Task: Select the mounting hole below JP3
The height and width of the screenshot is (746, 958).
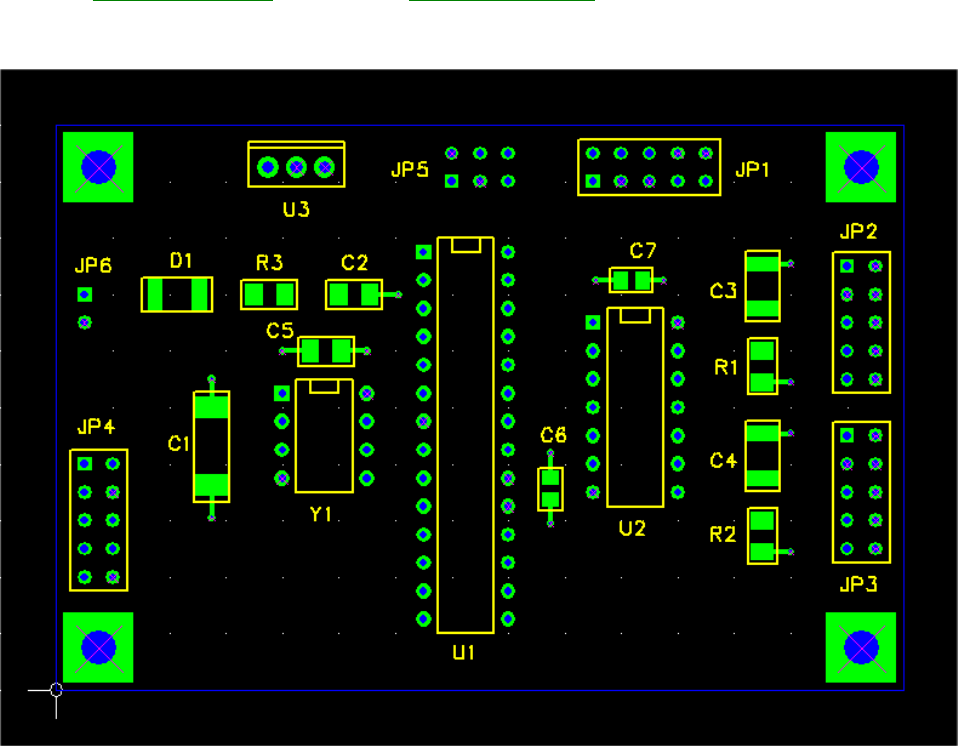Action: [861, 647]
